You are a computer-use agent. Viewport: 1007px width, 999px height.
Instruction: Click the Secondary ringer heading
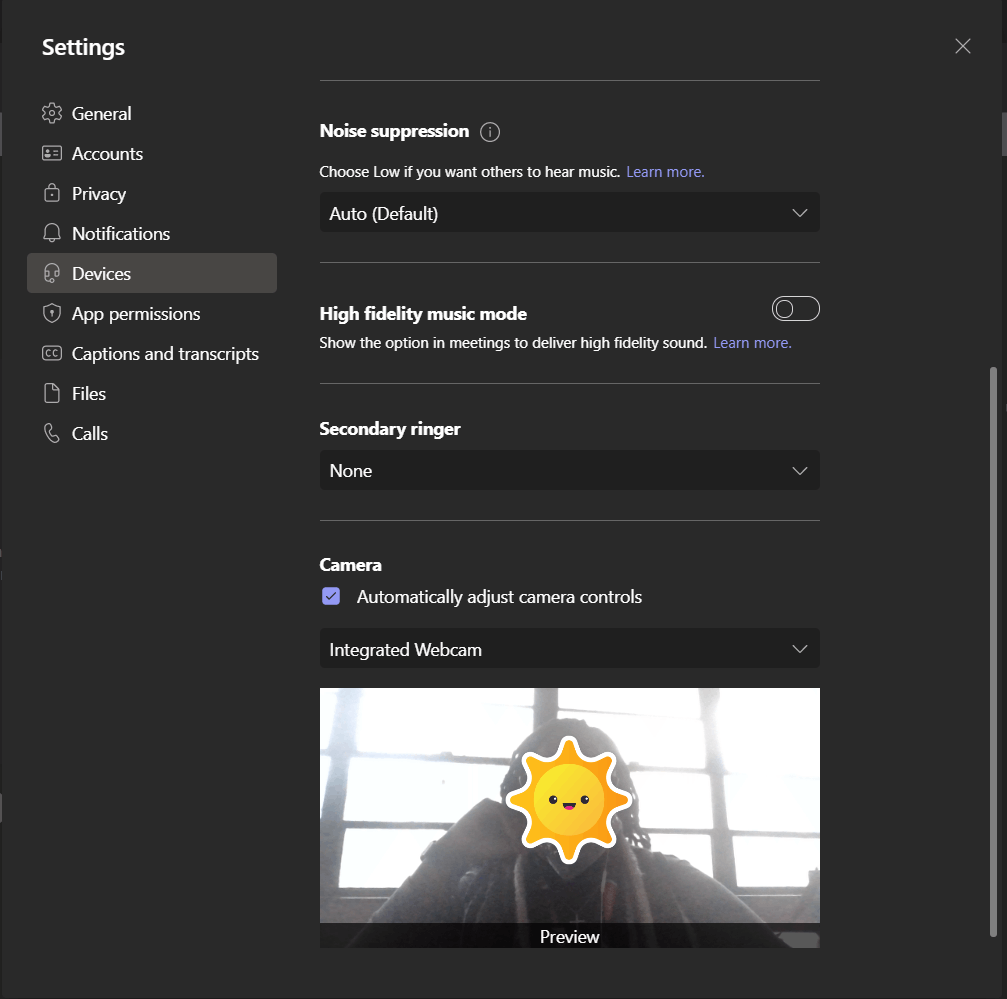click(x=390, y=429)
